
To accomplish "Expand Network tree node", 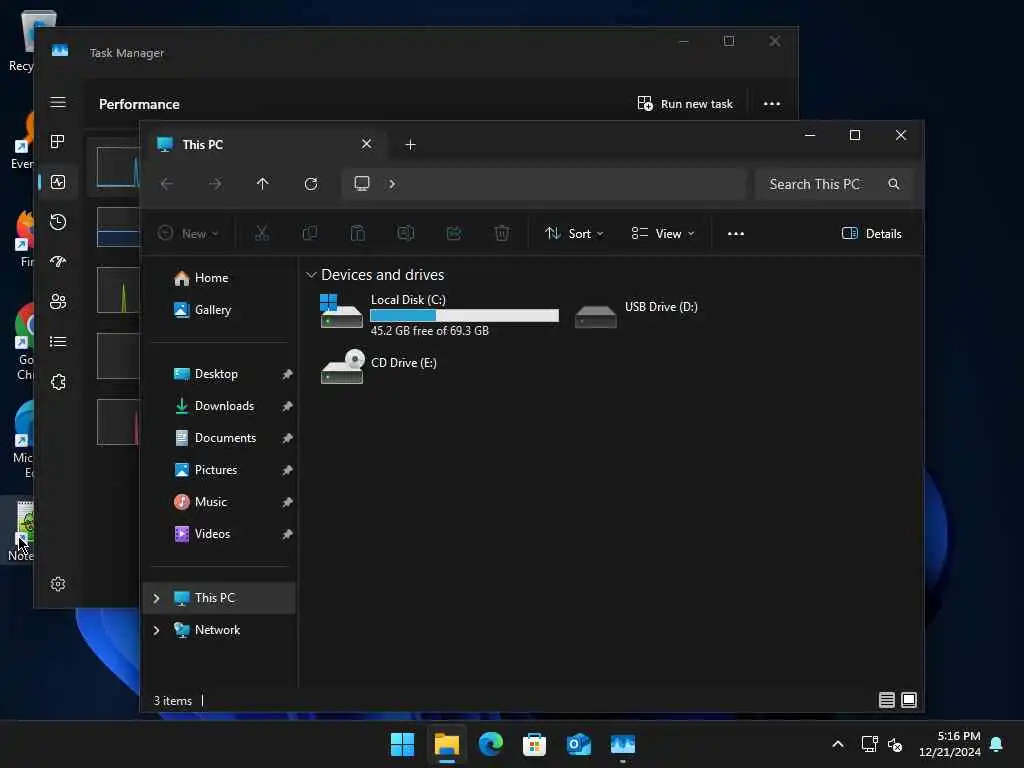I will point(156,630).
